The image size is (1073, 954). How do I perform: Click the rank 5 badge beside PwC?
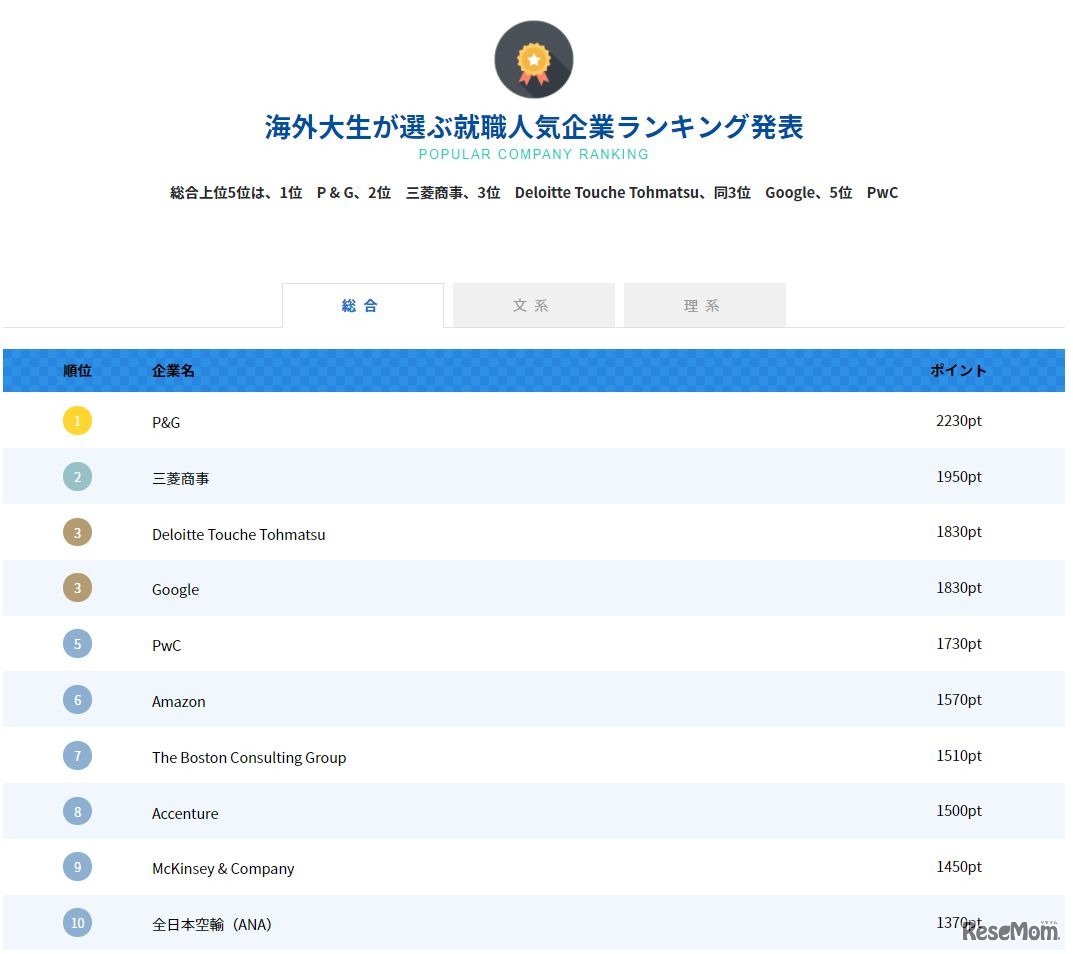coord(77,644)
